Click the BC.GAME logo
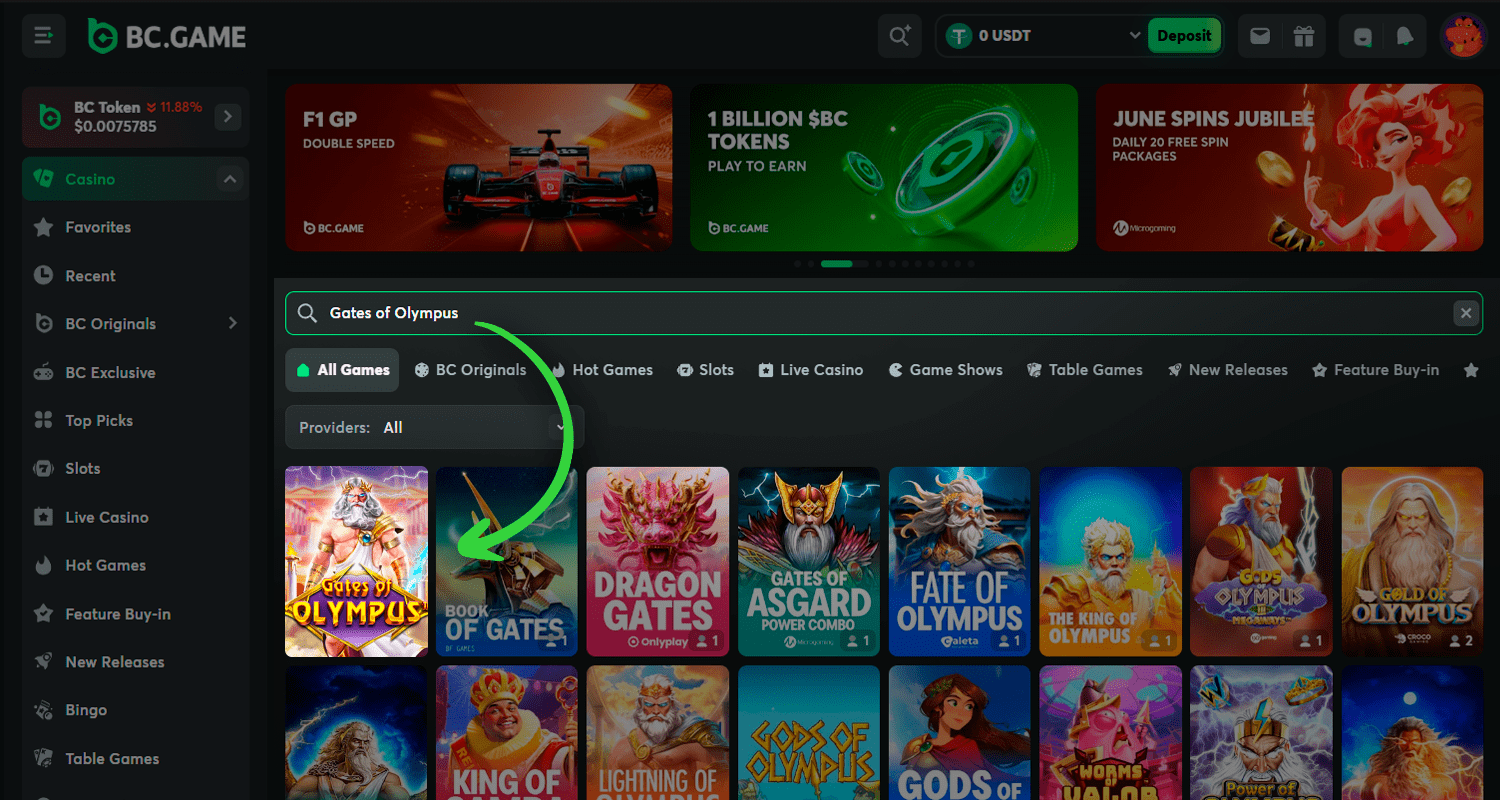This screenshot has width=1500, height=800. tap(167, 36)
